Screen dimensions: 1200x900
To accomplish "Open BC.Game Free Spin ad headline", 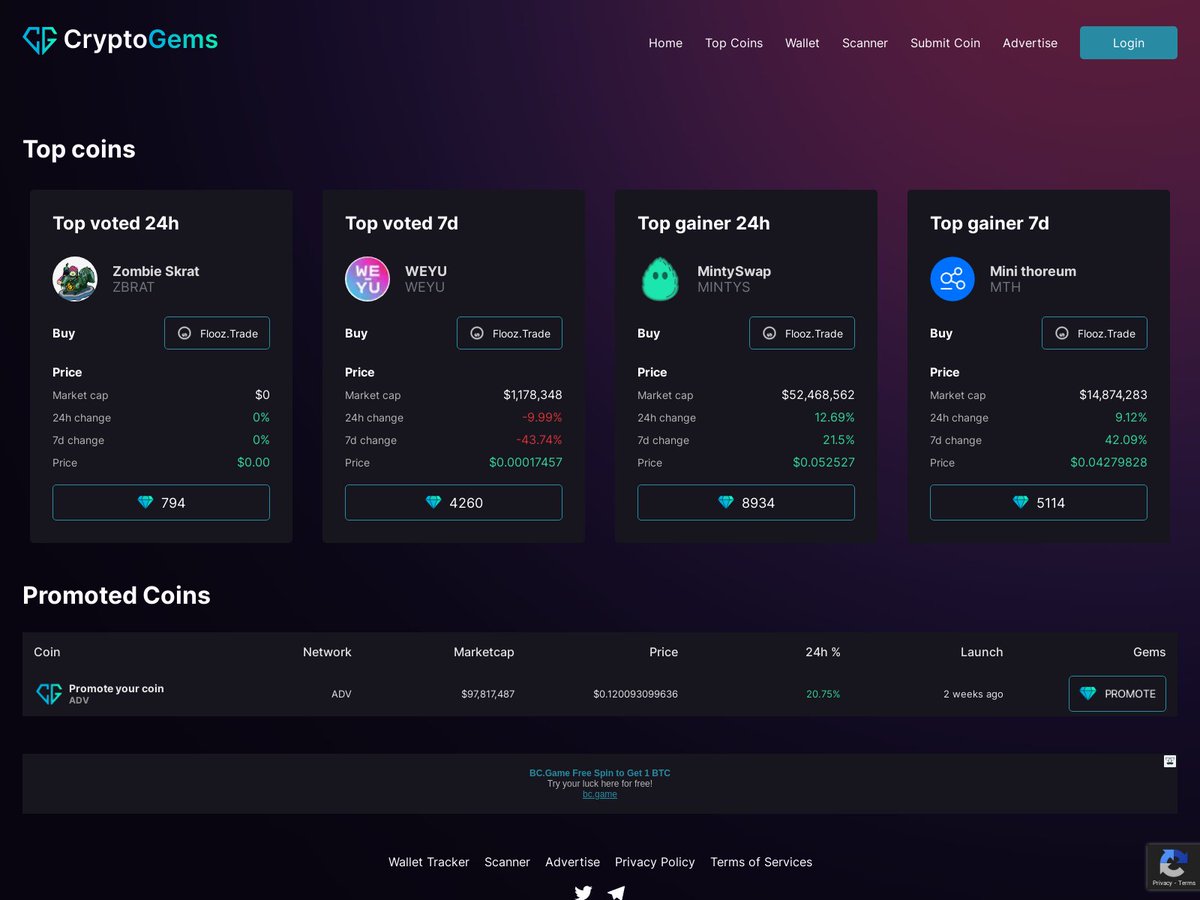I will click(600, 773).
